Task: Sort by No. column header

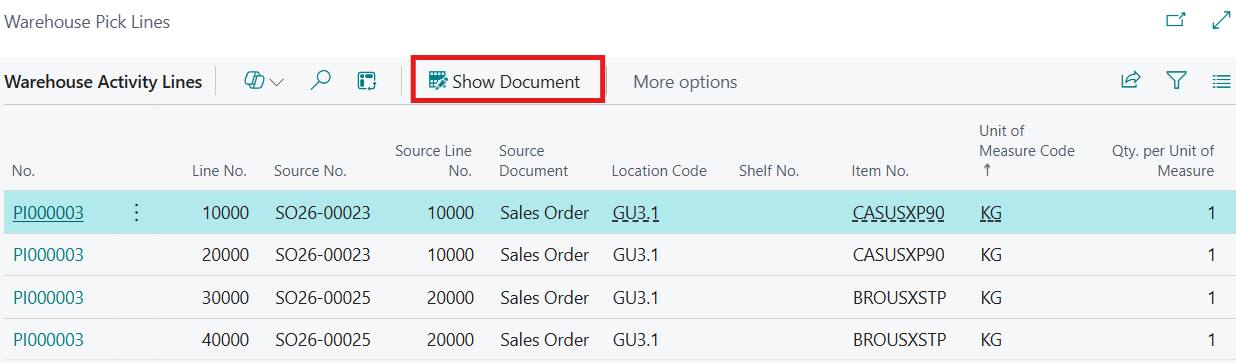Action: coord(24,171)
